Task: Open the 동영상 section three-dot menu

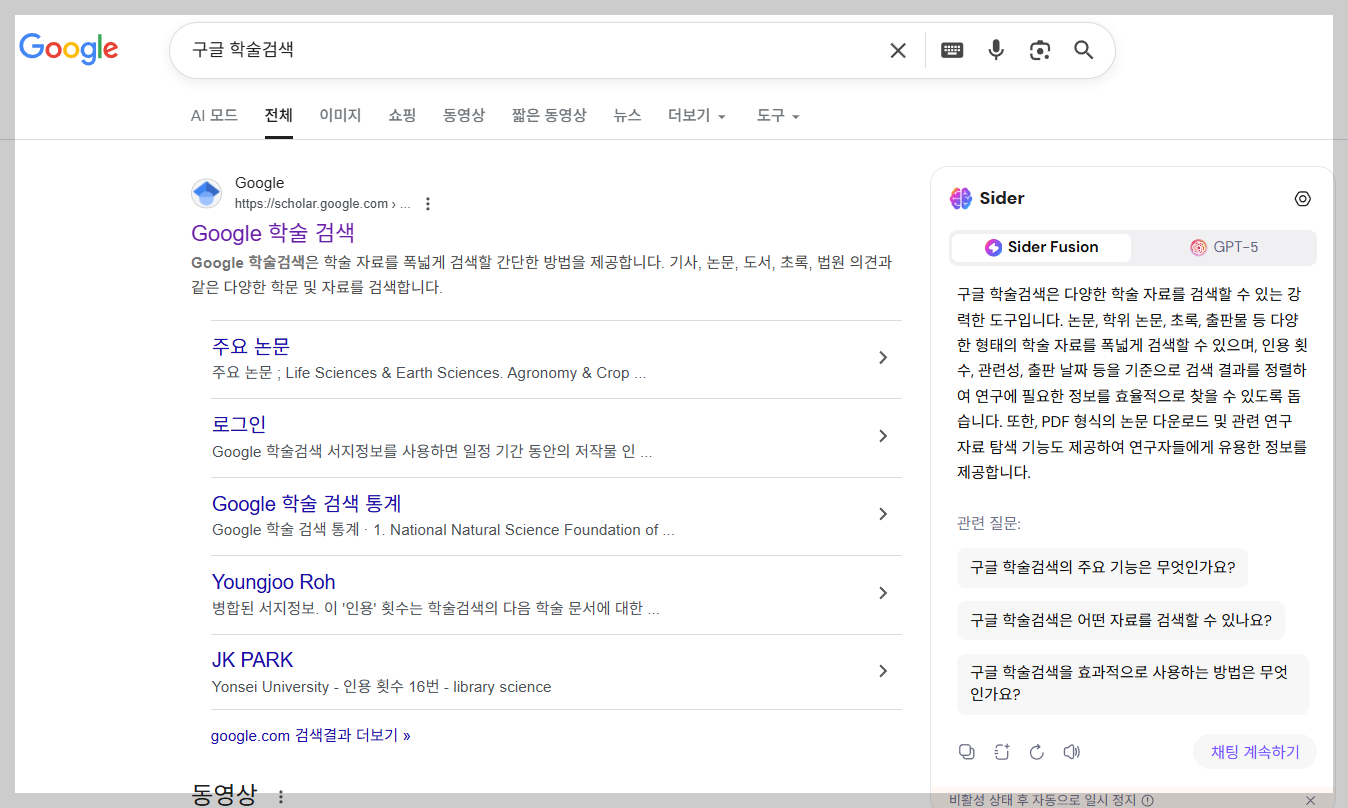Action: 281,796
